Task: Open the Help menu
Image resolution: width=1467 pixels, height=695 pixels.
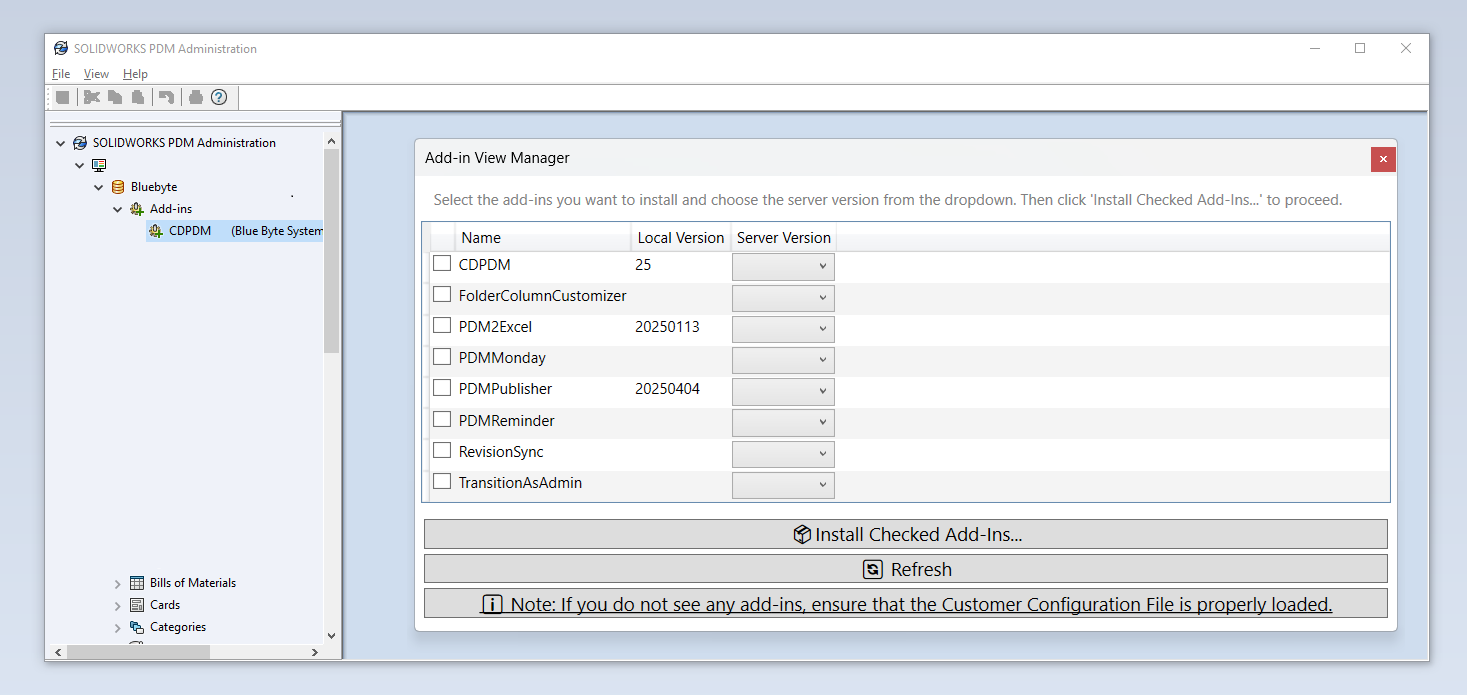Action: click(135, 74)
